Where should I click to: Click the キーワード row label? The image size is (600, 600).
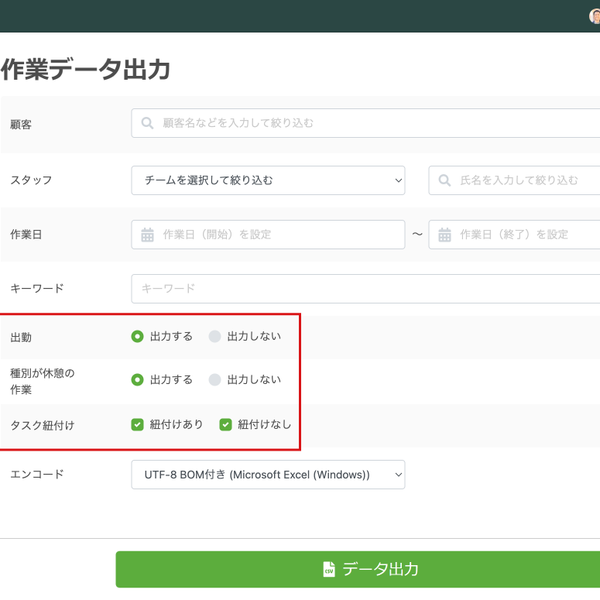pyautogui.click(x=37, y=289)
